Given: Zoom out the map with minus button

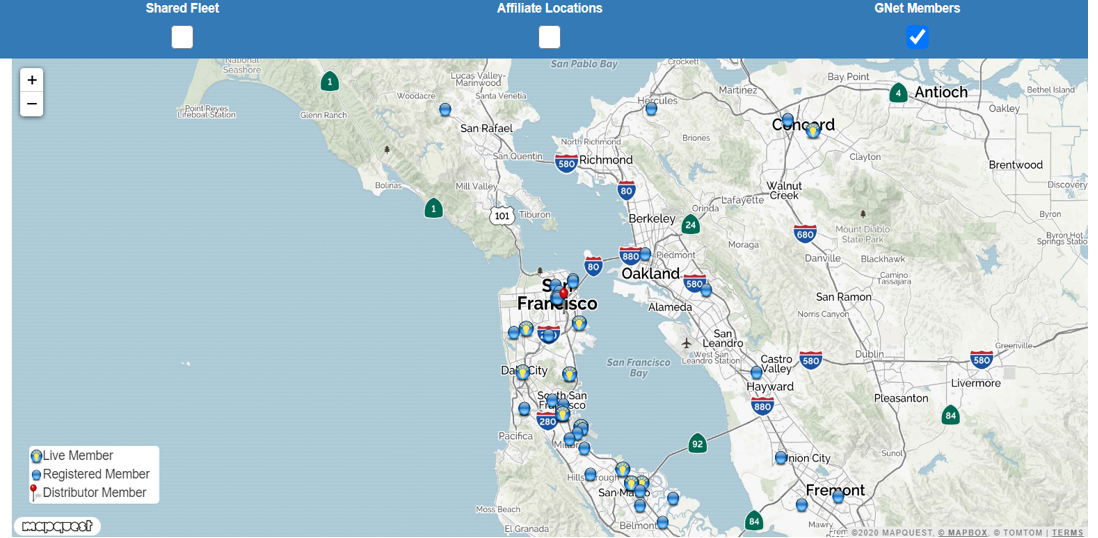Looking at the screenshot, I should point(32,104).
